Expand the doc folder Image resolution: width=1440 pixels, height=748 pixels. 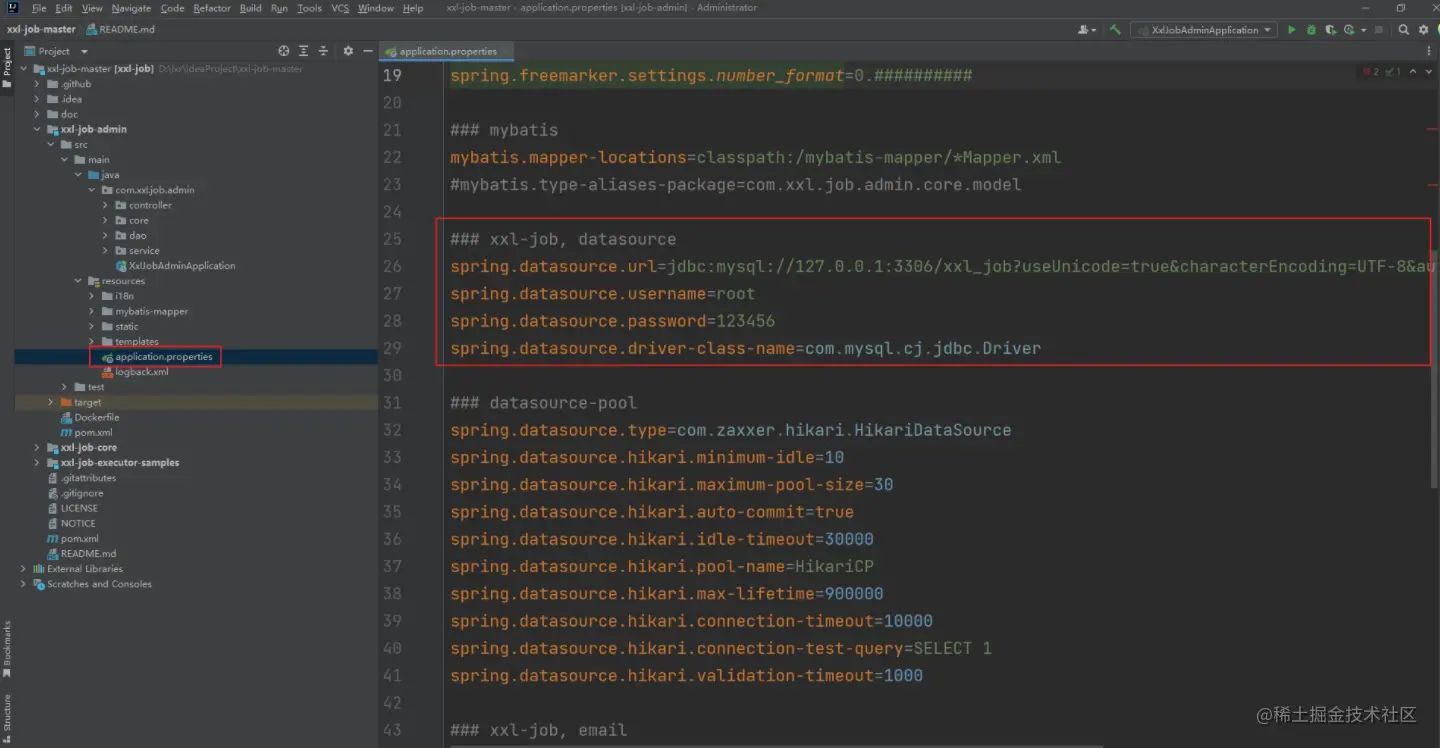click(x=37, y=114)
